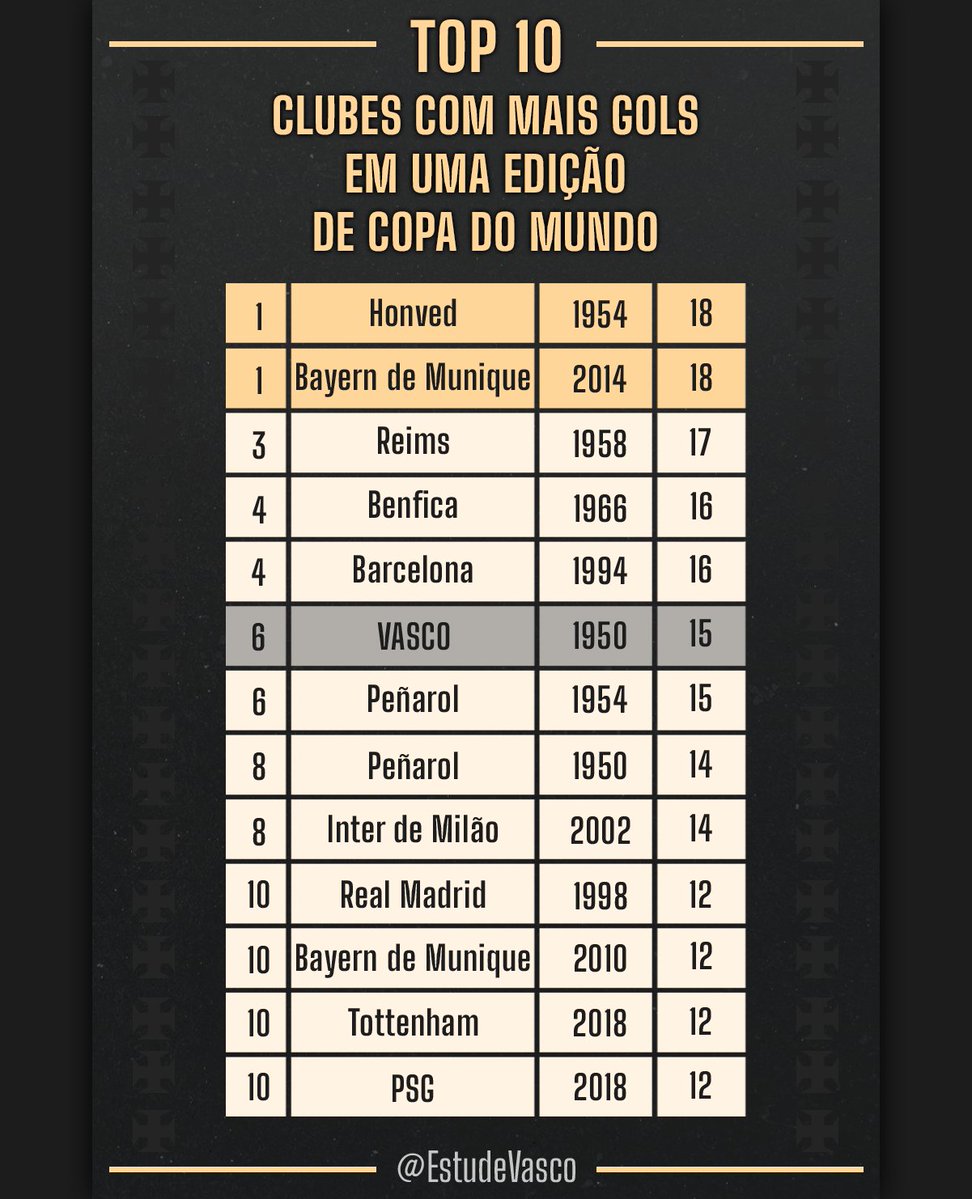Click the "CLUBES COM MAIS GOLS" heading line
972x1199 pixels.
486,117
